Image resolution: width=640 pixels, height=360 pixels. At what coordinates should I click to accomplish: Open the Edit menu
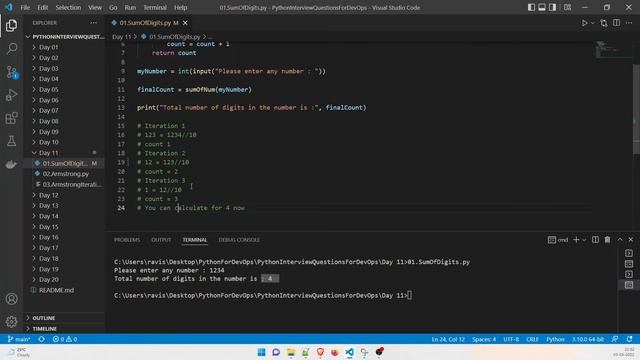coord(42,7)
